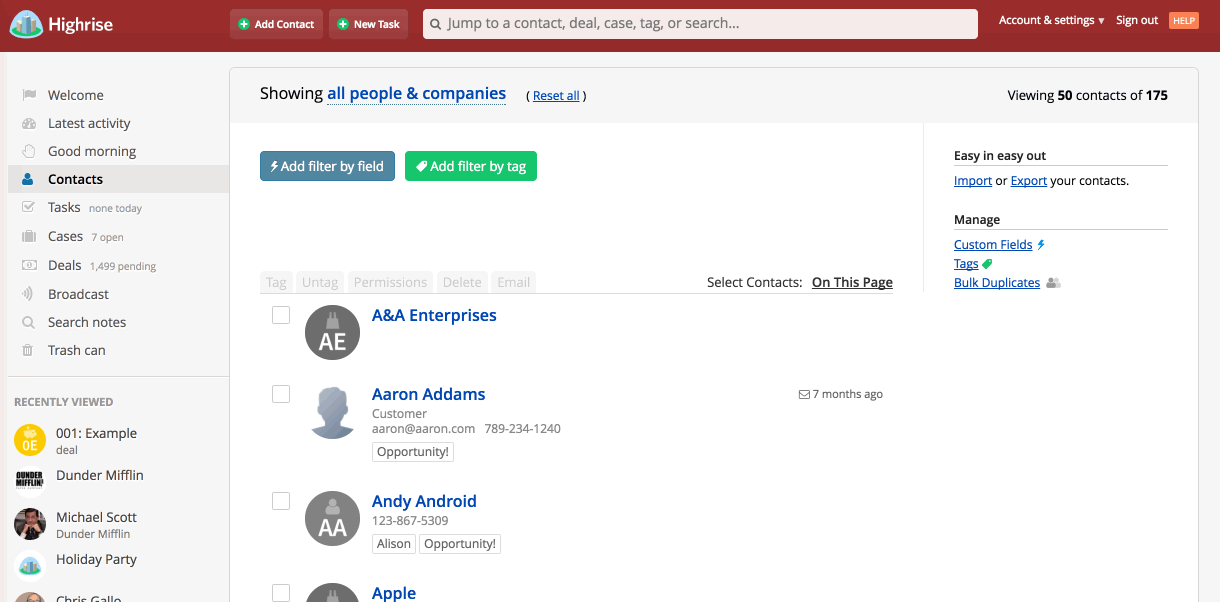Image resolution: width=1220 pixels, height=602 pixels.
Task: Click the Holiday Party case icon
Action: (x=30, y=566)
